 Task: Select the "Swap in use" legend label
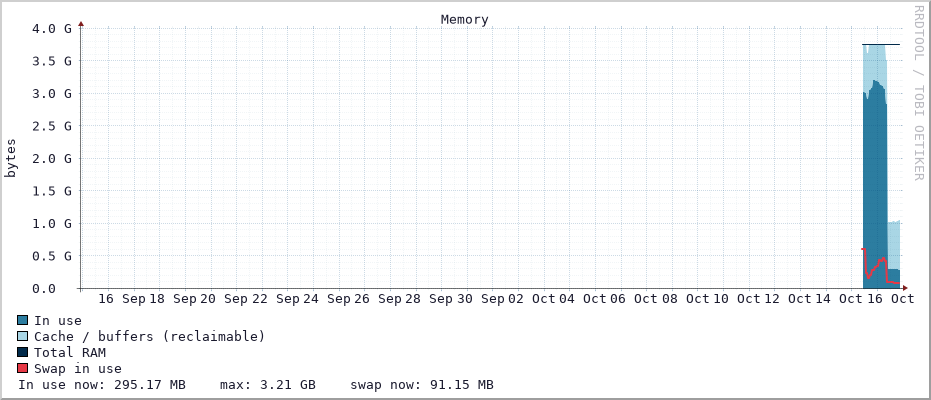click(x=78, y=369)
